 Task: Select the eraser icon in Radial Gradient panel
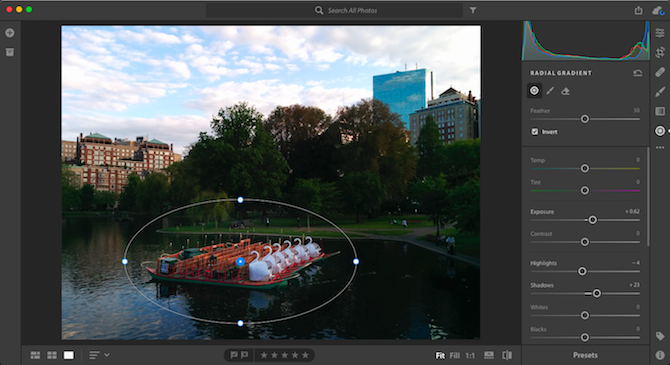[565, 91]
